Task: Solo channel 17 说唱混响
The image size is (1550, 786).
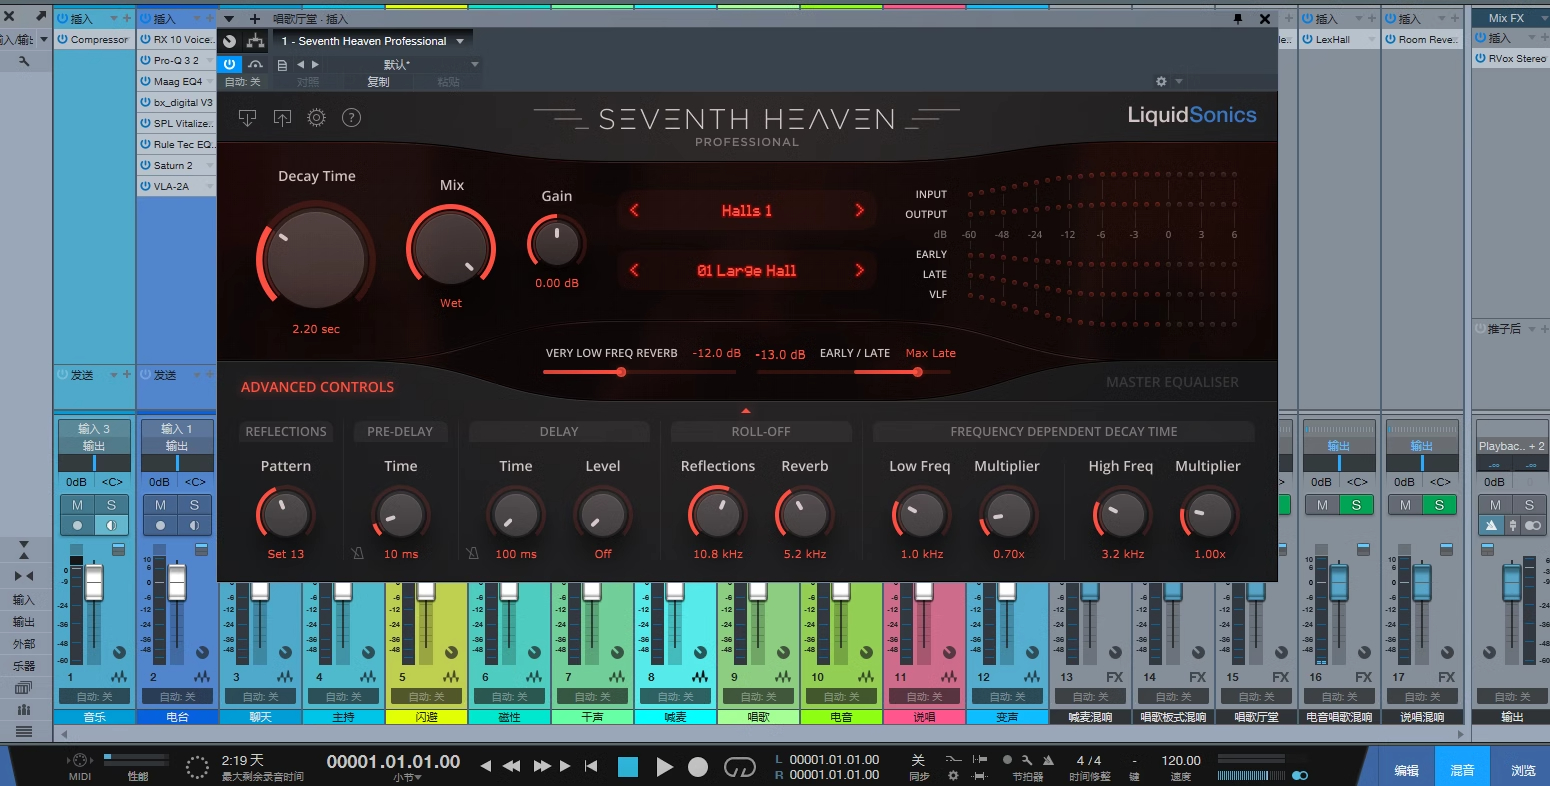Action: pos(1439,505)
